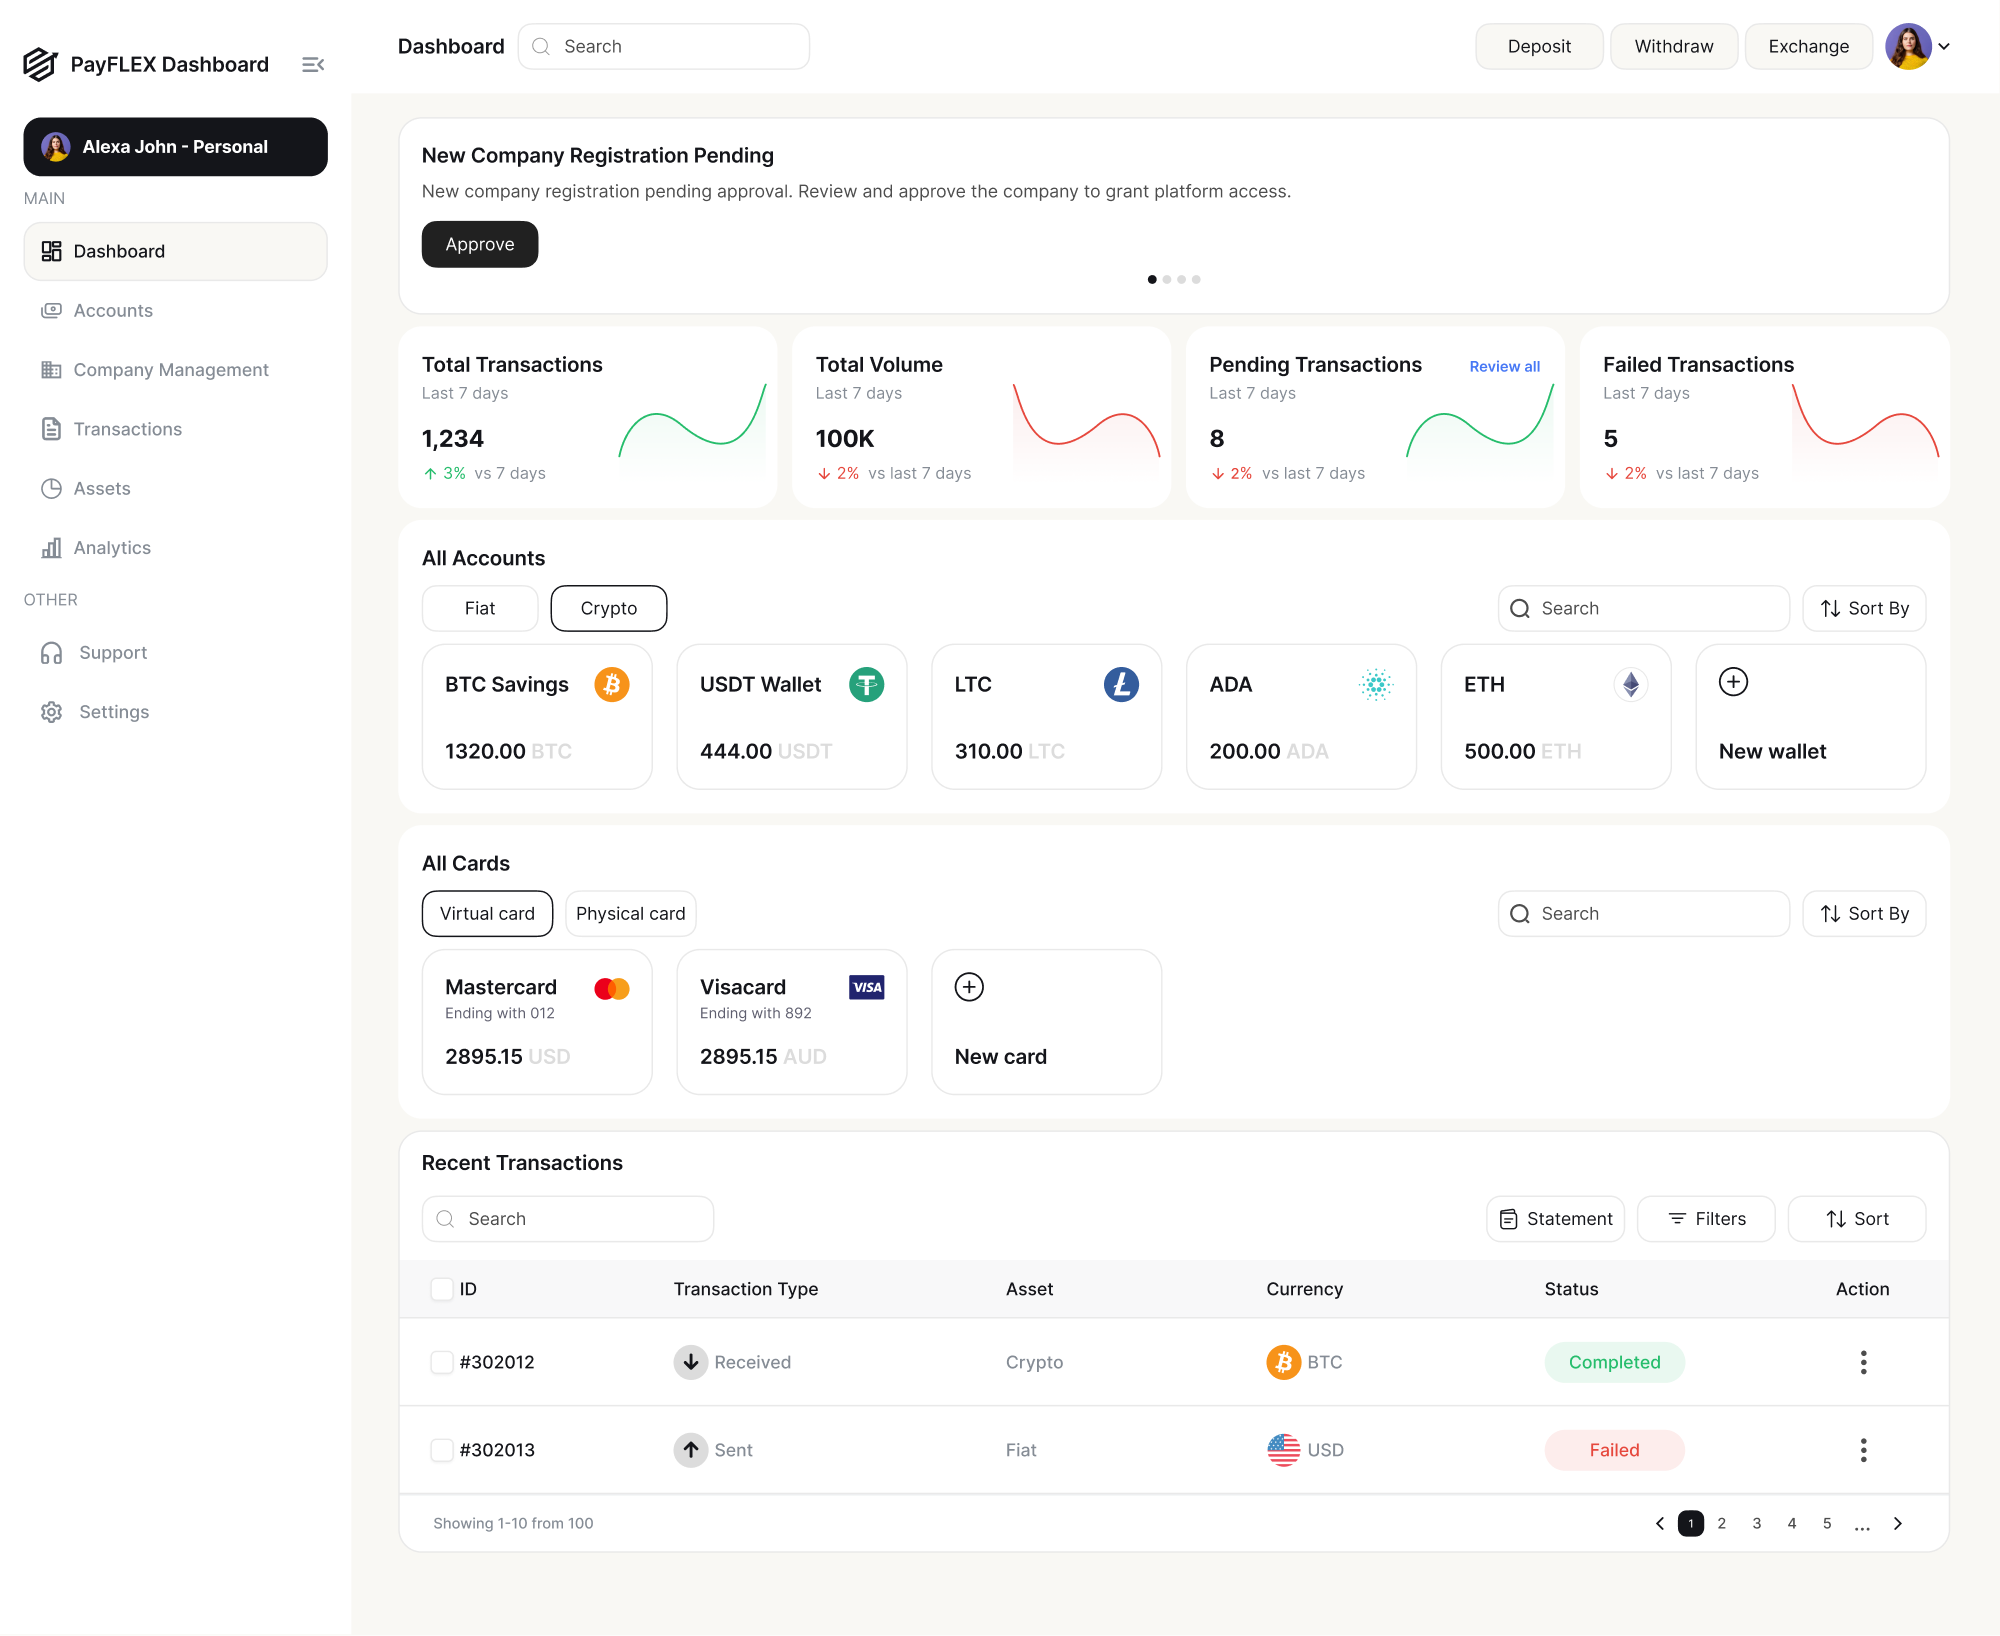Screen dimensions: 2000x1636
Task: Jump to second banner slide dot
Action: pos(1167,280)
